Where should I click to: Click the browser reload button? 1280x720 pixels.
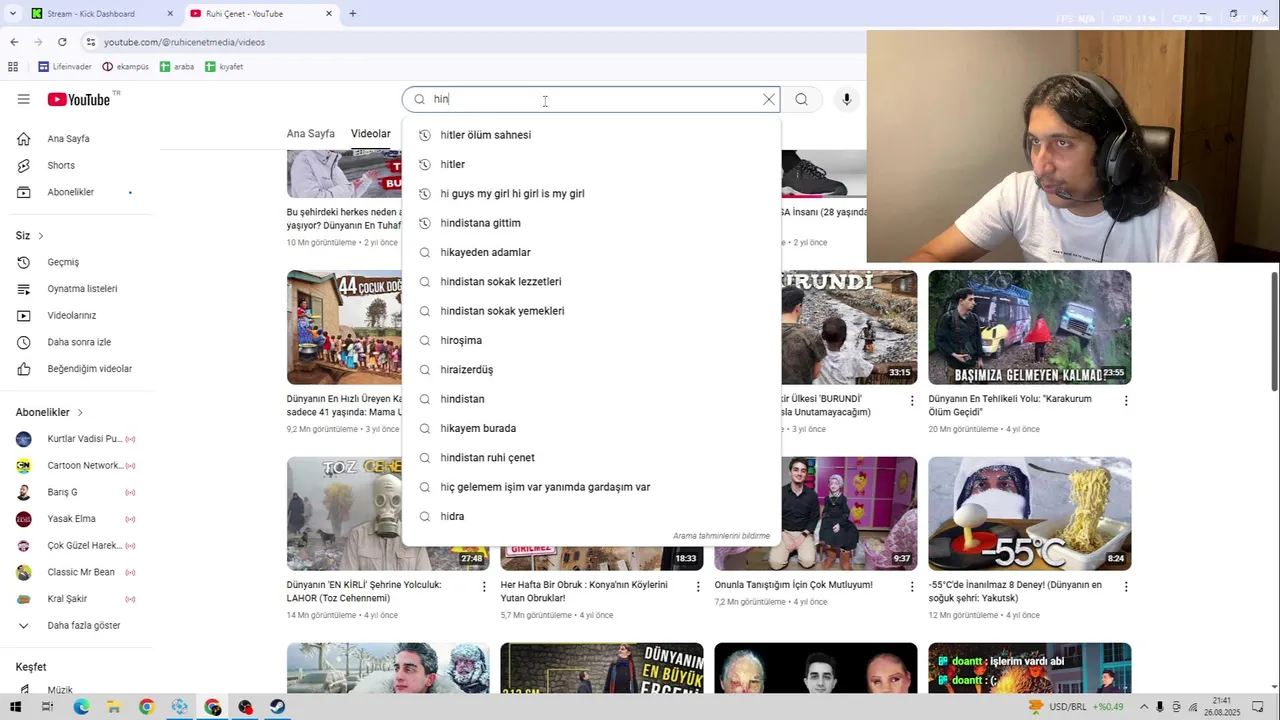coord(62,42)
